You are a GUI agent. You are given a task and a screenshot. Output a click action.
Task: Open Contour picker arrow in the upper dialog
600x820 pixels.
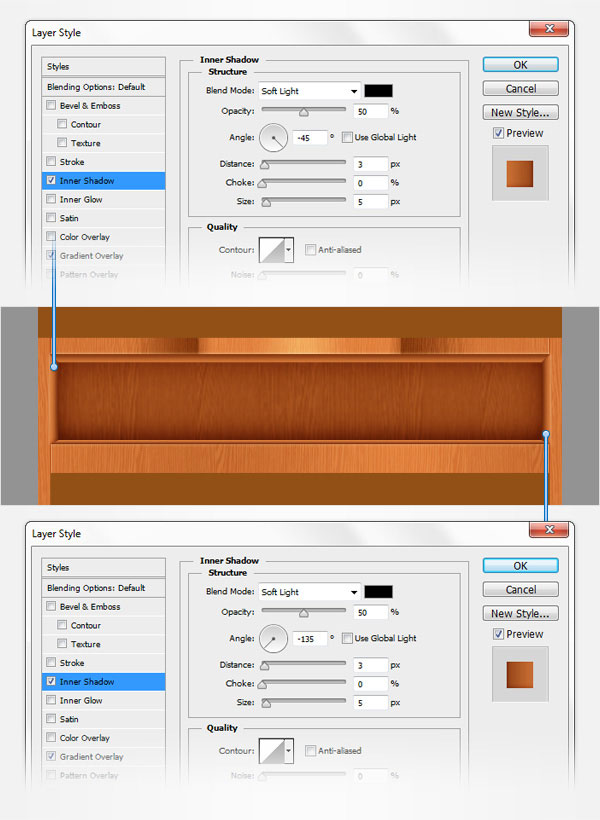(x=288, y=250)
